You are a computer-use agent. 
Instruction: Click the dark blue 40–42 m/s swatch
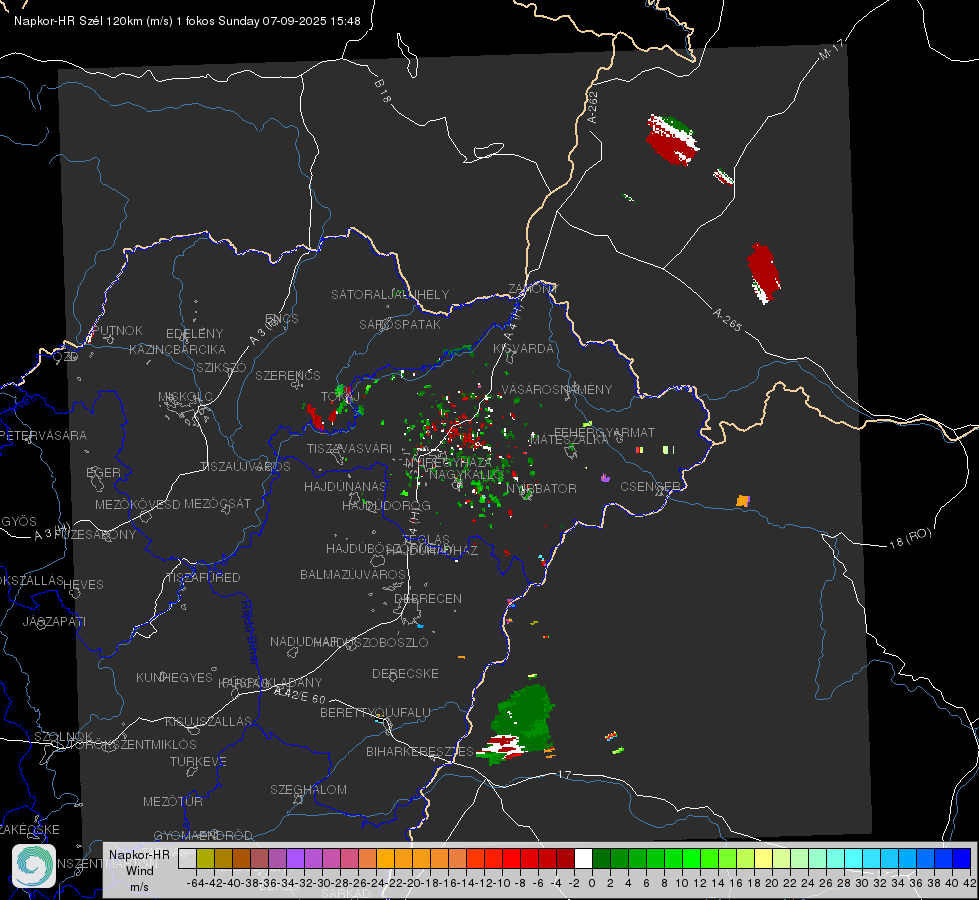(x=962, y=858)
